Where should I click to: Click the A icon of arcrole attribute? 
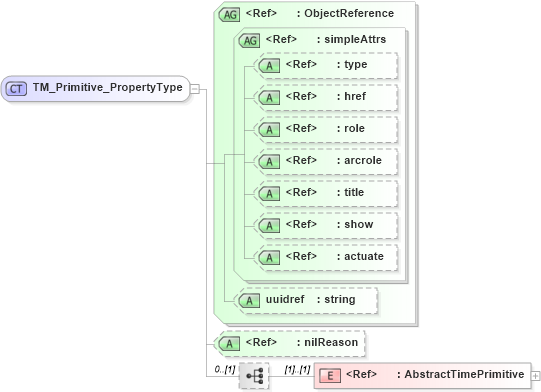[269, 161]
